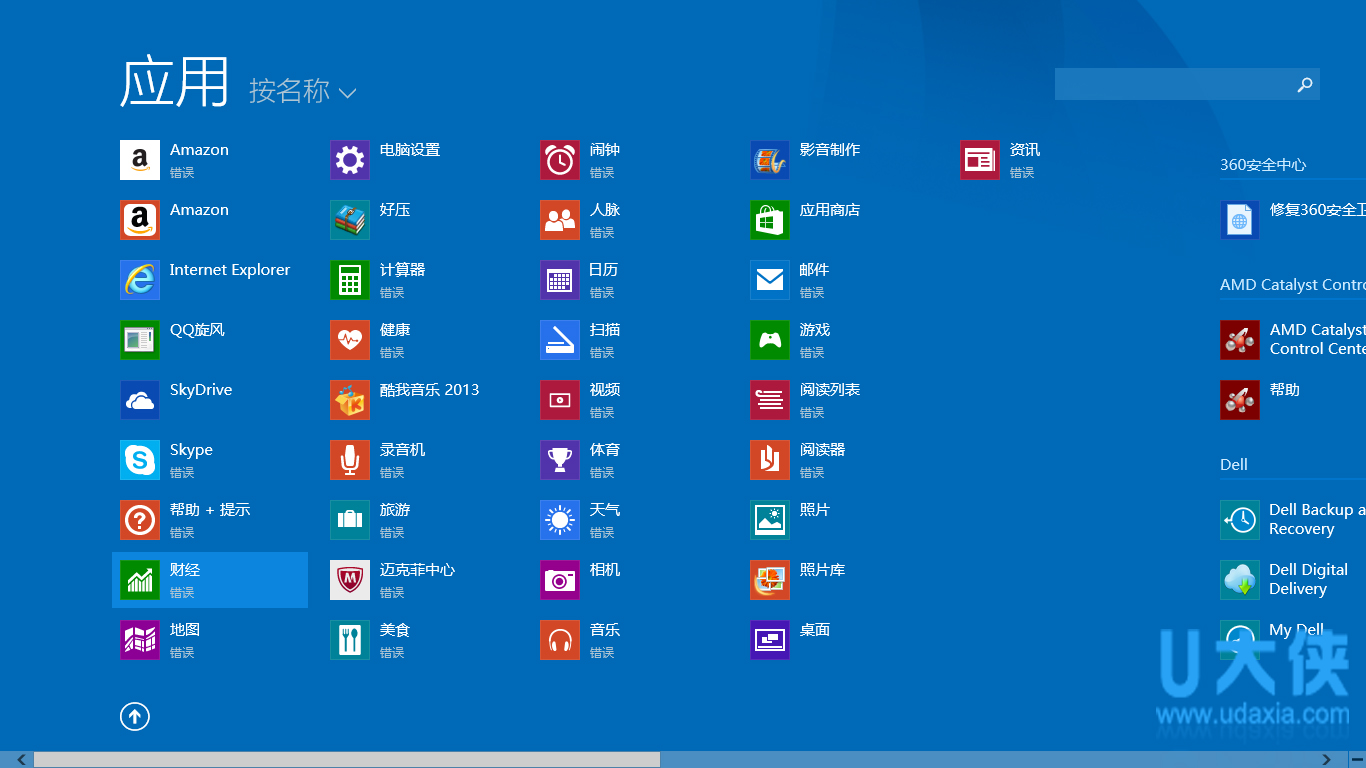
Task: Click the horizontal scrollbar right arrow
Action: click(1326, 760)
